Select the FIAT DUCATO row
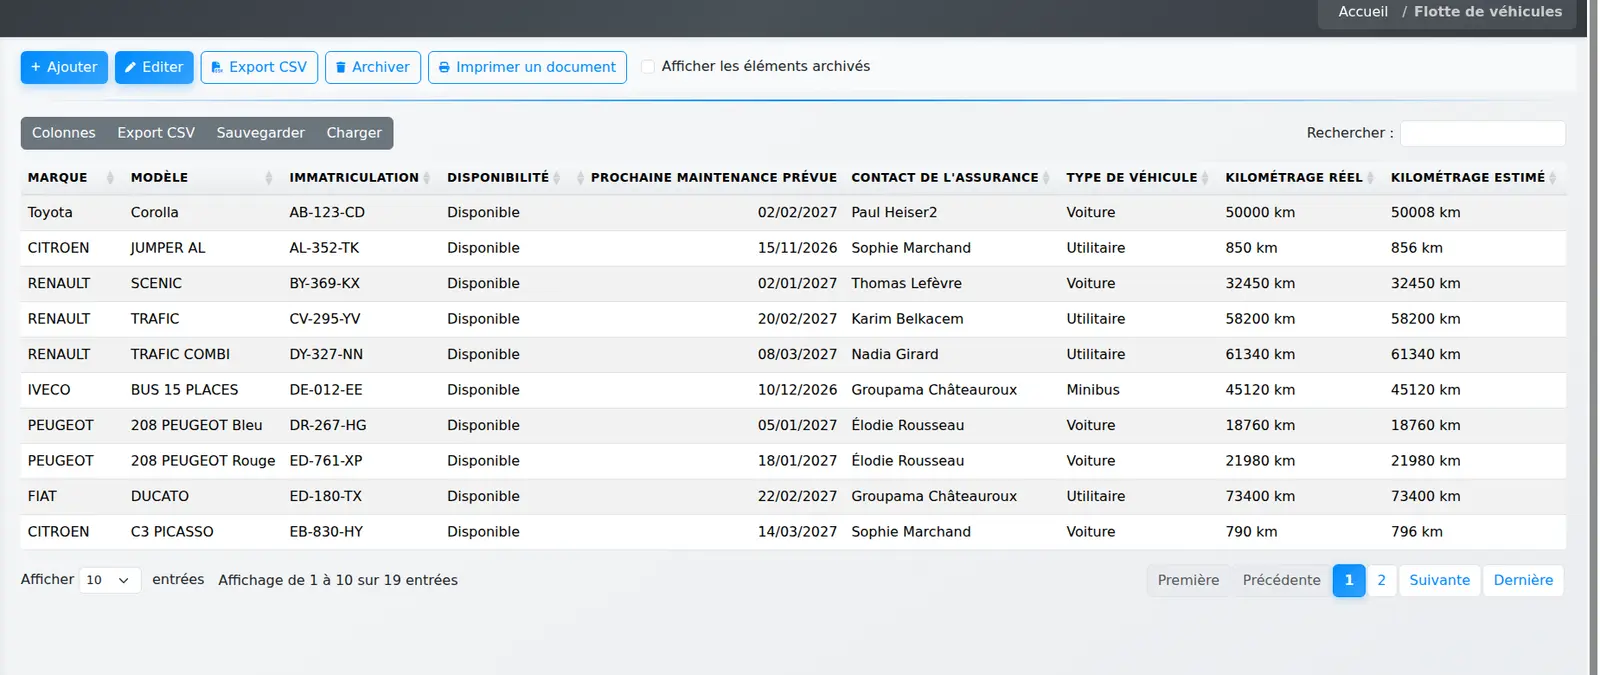 [793, 497]
